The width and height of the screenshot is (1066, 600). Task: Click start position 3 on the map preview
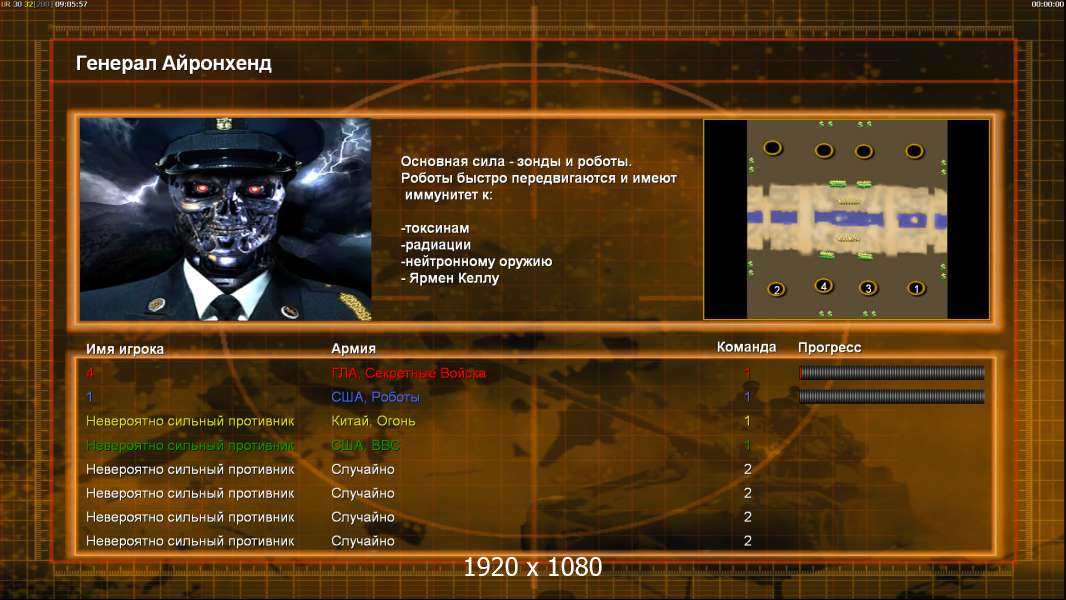coord(867,288)
